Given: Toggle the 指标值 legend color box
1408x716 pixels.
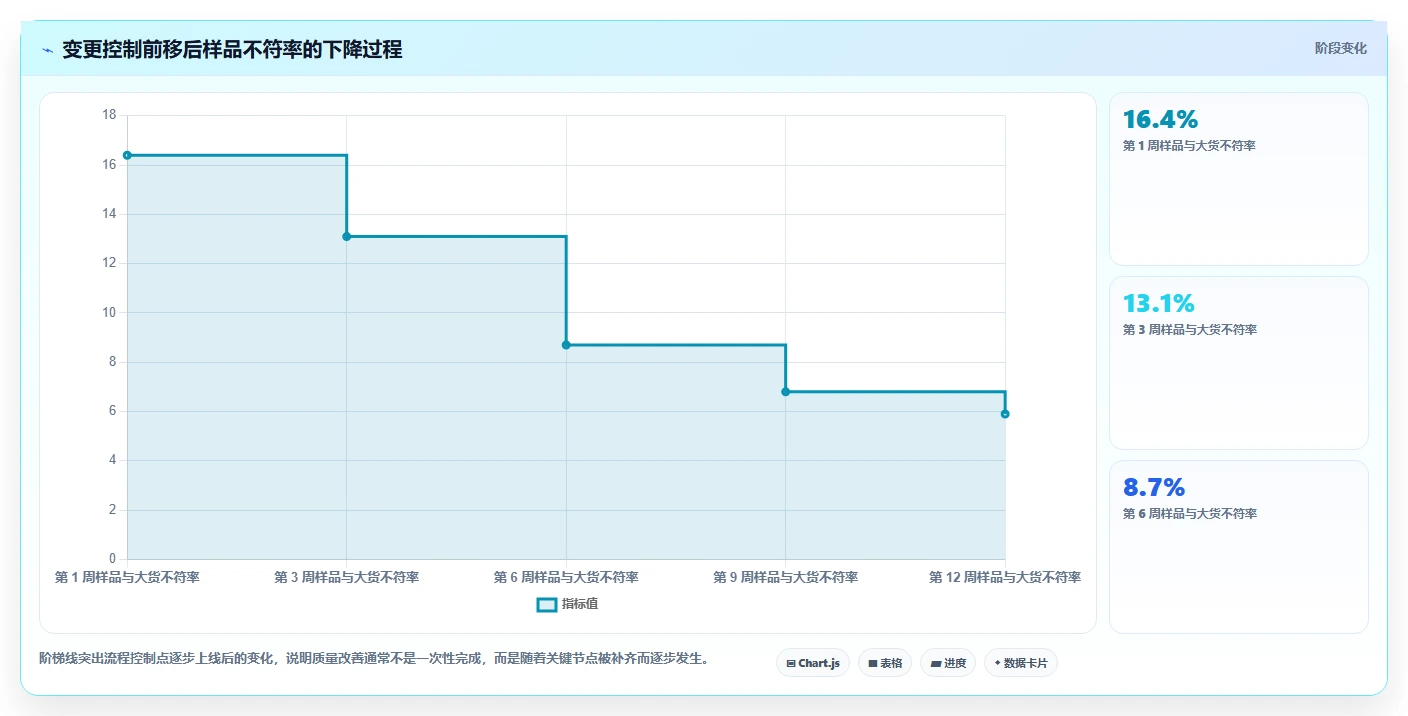Looking at the screenshot, I should point(546,604).
